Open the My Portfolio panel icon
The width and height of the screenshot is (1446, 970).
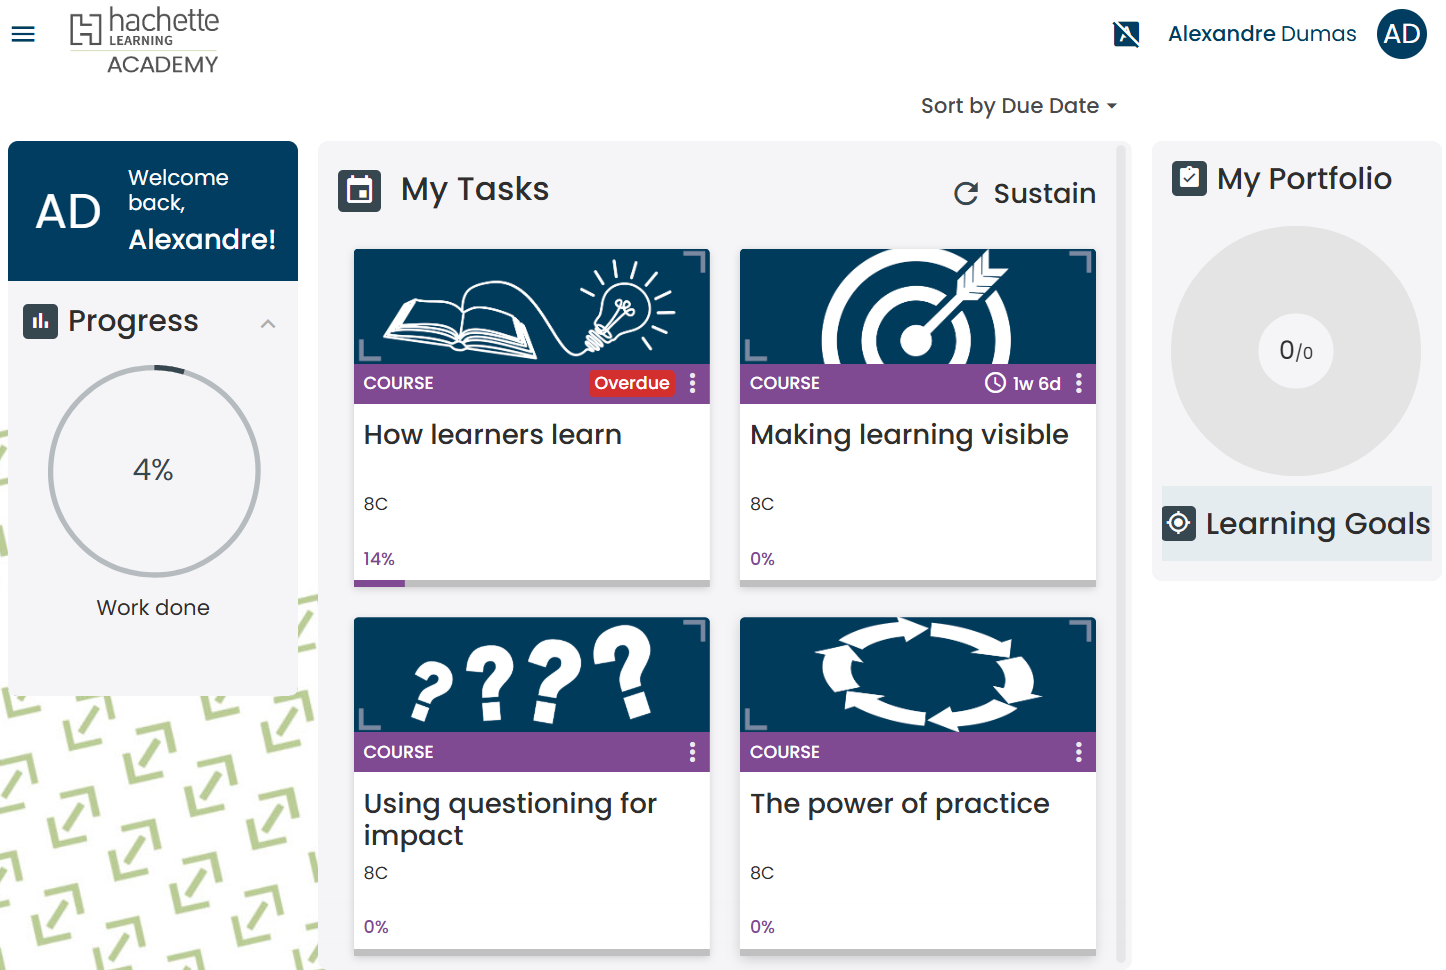tap(1188, 178)
